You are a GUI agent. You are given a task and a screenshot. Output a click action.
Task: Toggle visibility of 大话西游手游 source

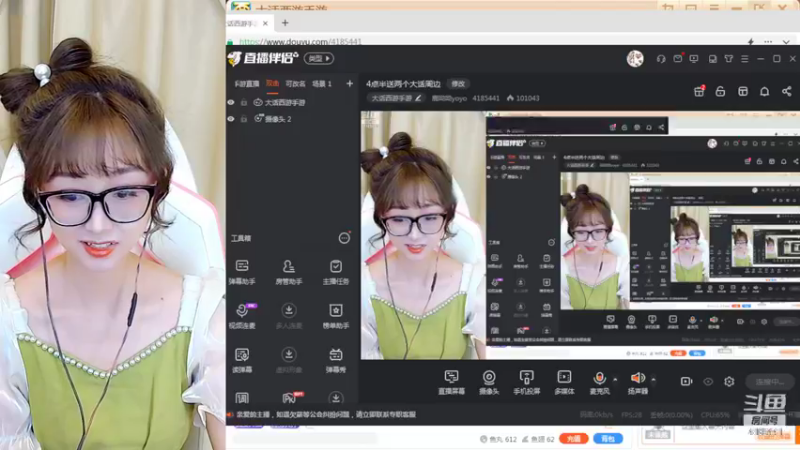(x=231, y=103)
